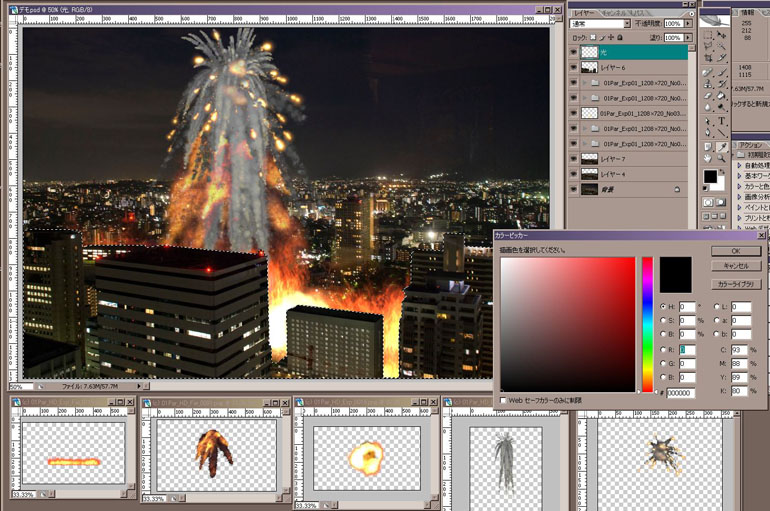Click the lock position icon in Layers
Image resolution: width=770 pixels, height=511 pixels.
point(611,37)
